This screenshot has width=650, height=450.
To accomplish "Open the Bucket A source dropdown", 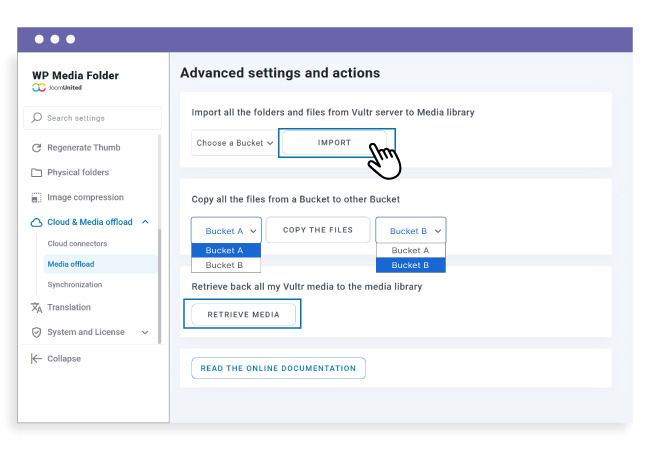I will point(226,230).
